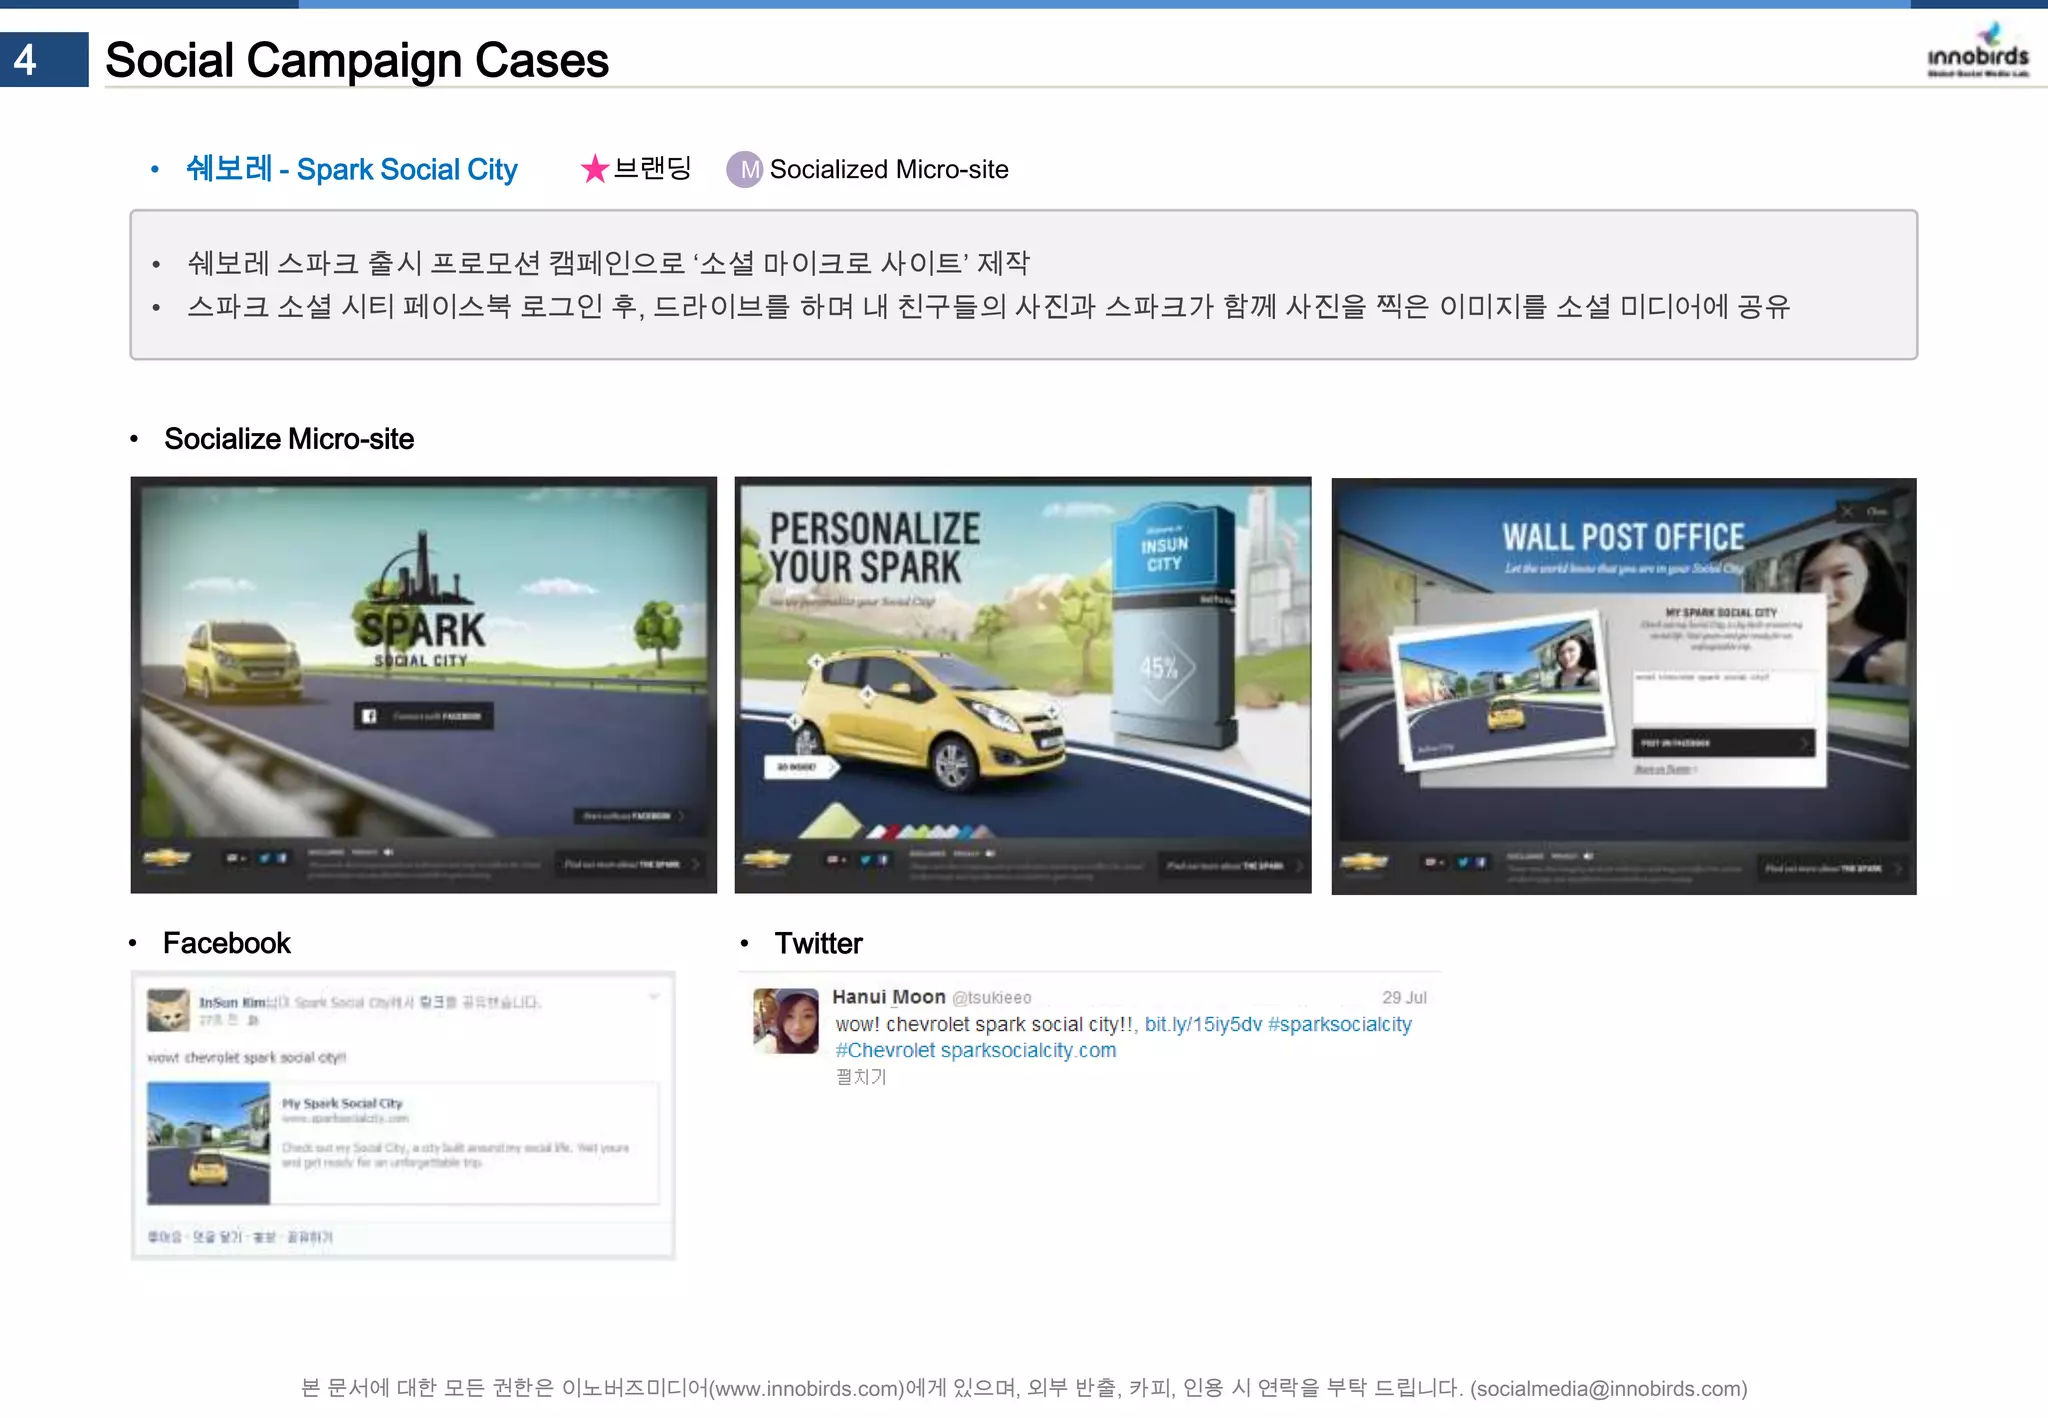Click the Twitter section heading
The height and width of the screenshot is (1418, 2048).
coord(818,943)
